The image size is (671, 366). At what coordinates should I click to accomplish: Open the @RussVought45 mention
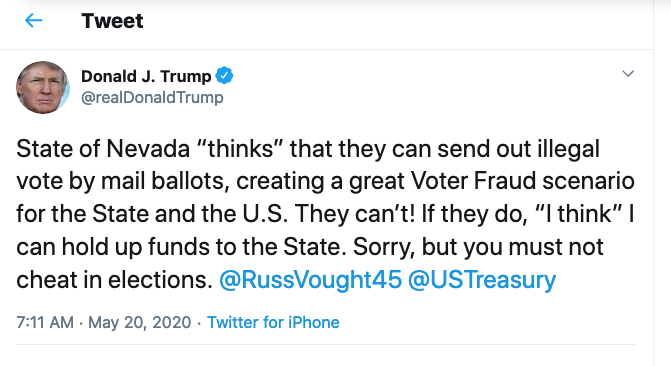(310, 280)
